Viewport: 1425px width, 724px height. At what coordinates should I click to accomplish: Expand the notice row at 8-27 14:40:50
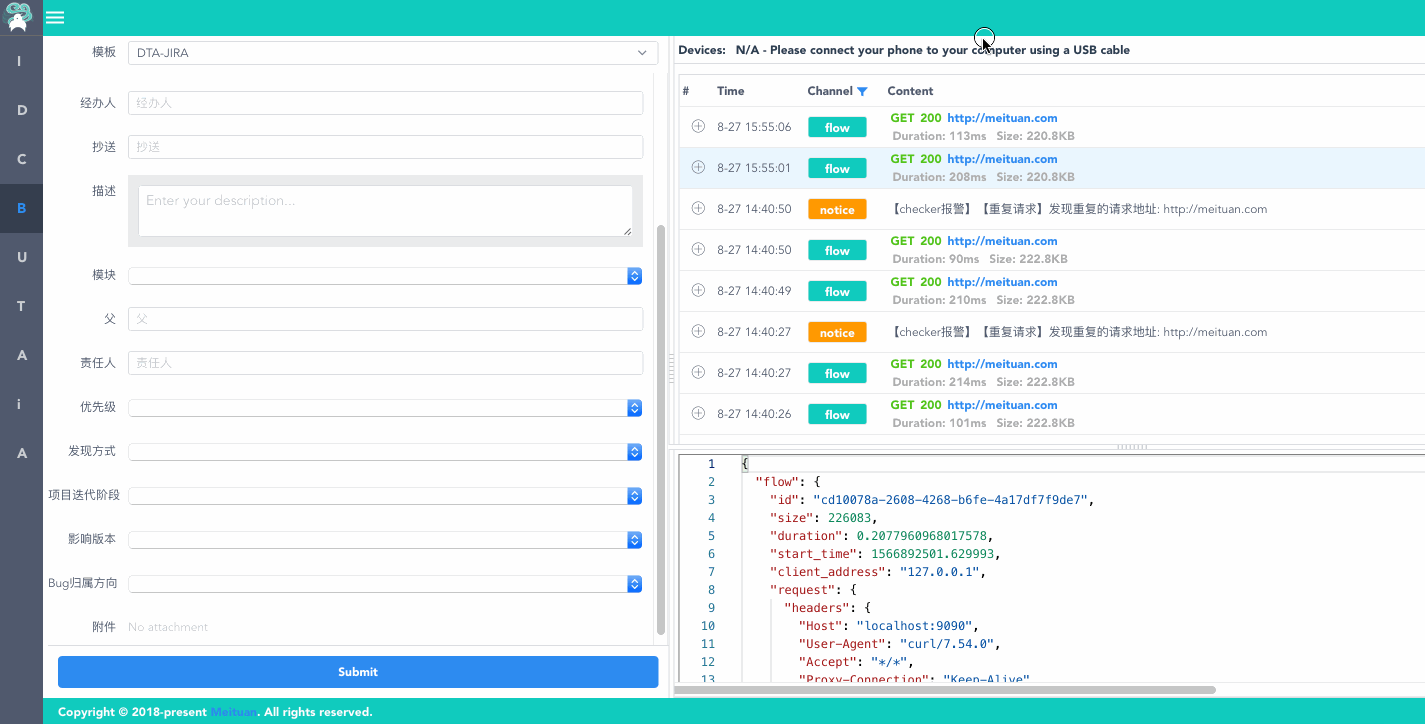click(x=698, y=208)
